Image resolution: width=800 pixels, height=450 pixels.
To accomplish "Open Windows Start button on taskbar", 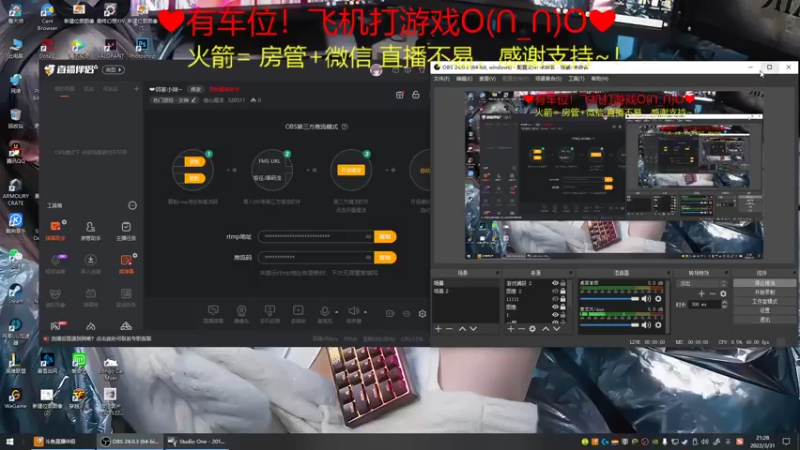I will (x=10, y=441).
